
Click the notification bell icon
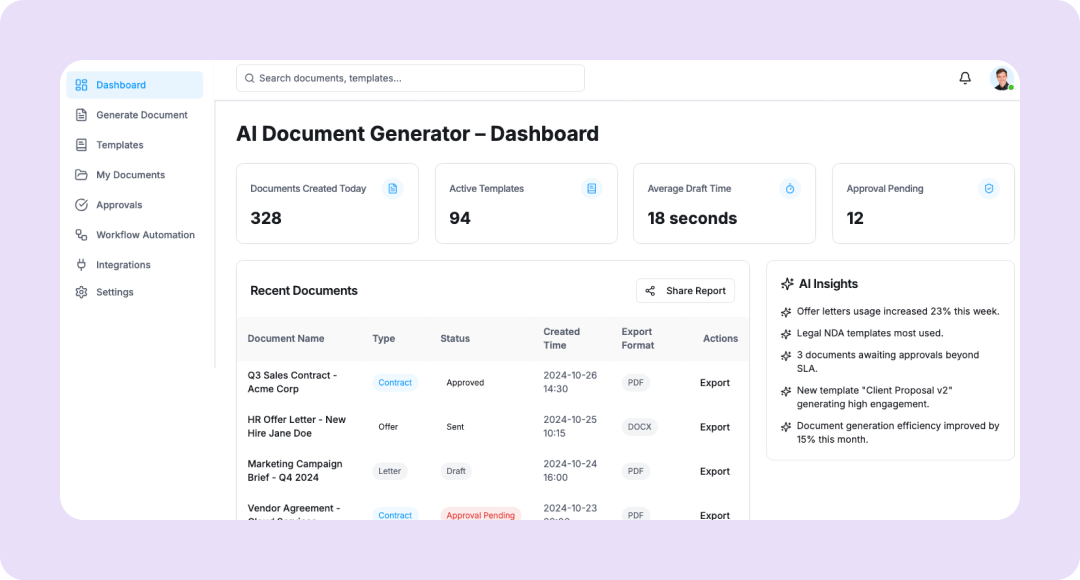(x=965, y=78)
